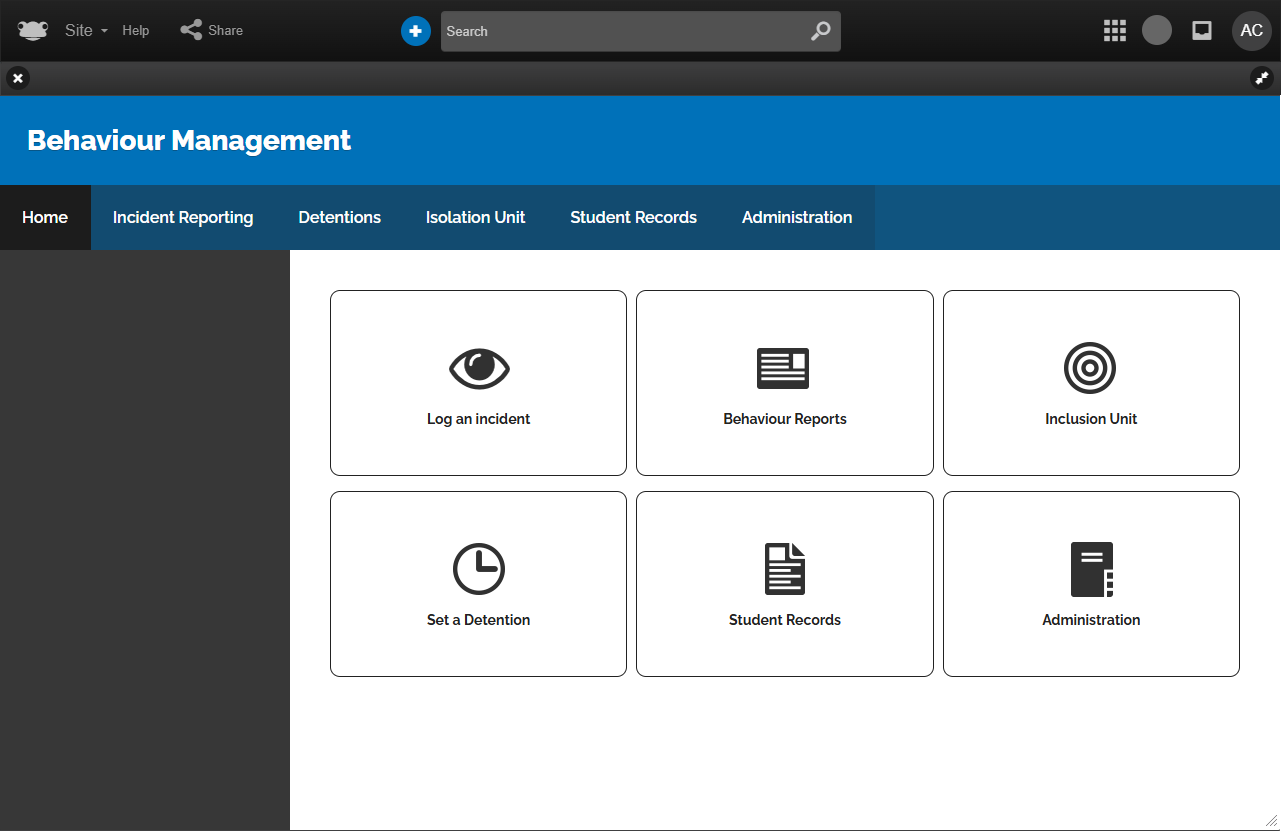Click the frog logo icon
The image size is (1281, 831).
(33, 31)
